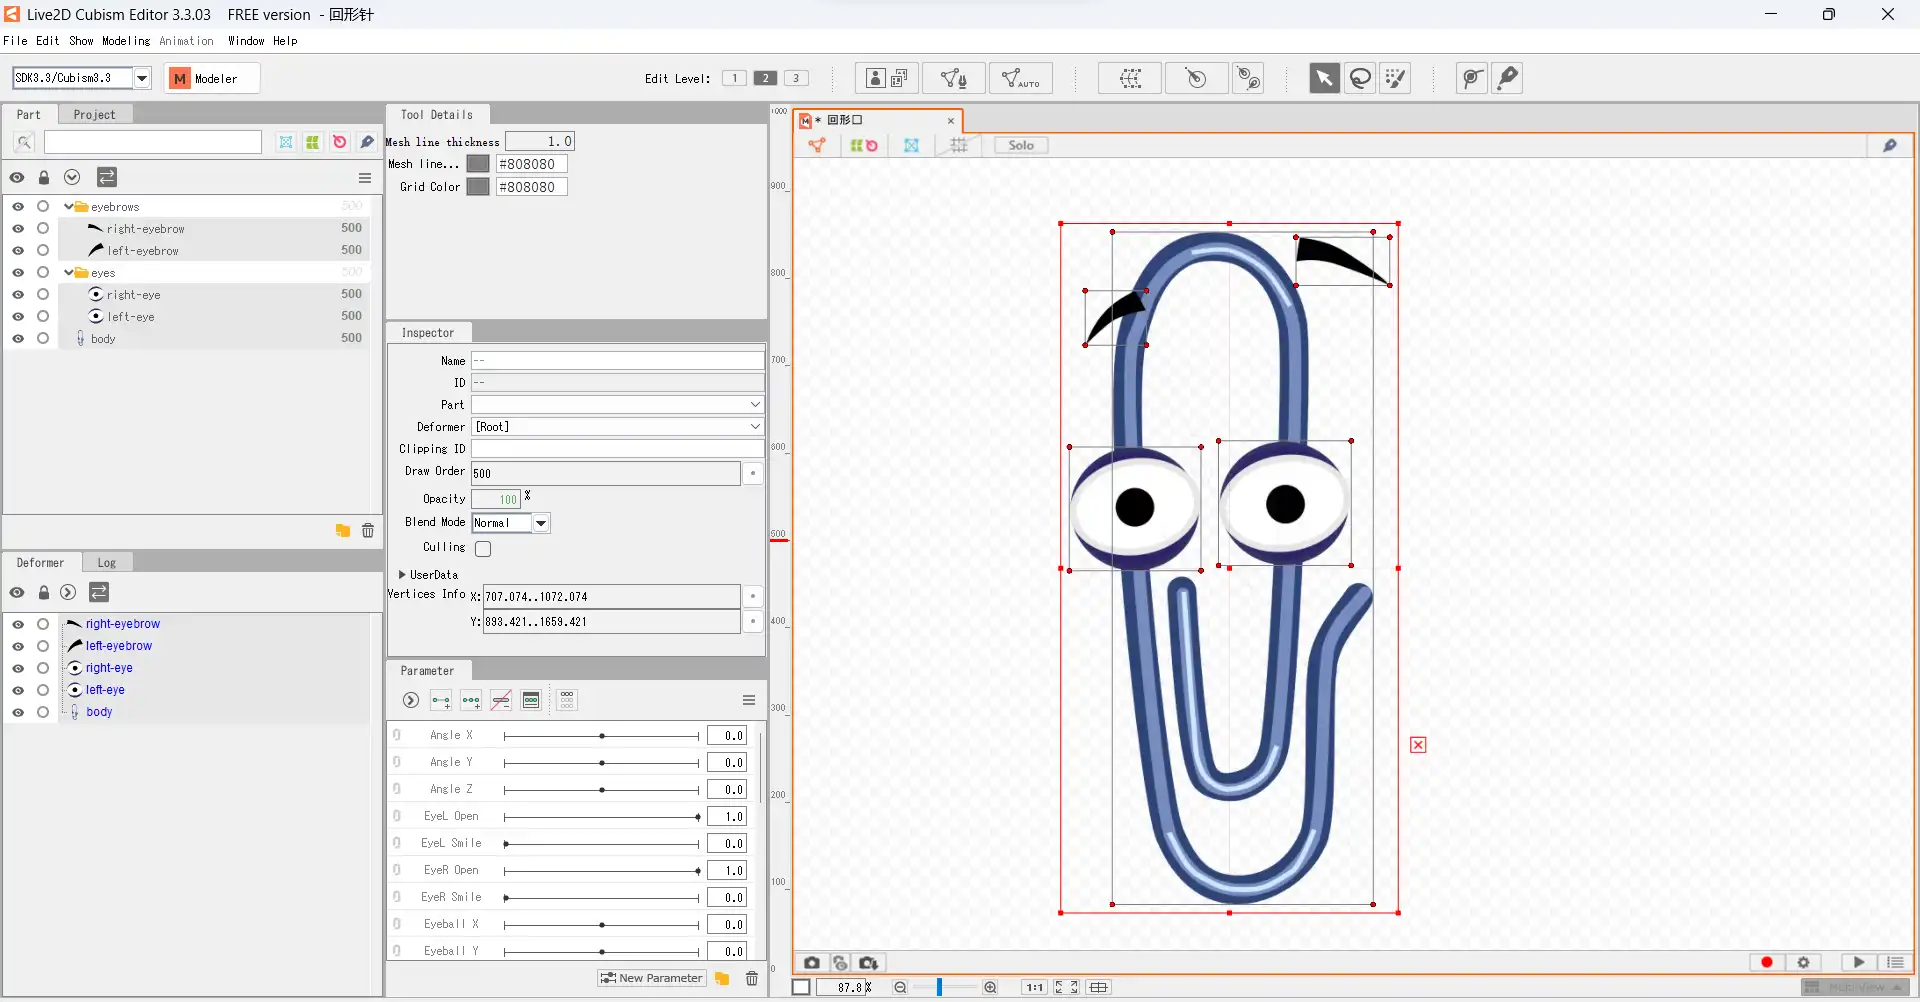This screenshot has height=1002, width=1920.
Task: Open the automatic mesh generator tool
Action: 1021,78
